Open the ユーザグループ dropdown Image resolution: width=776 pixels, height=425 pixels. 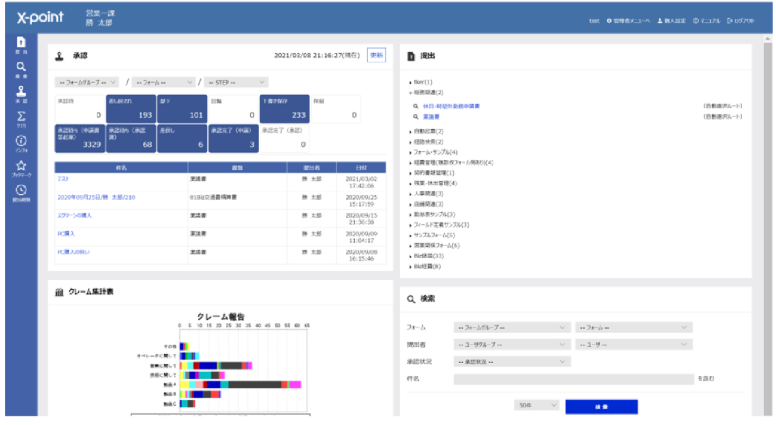[x=512, y=344]
